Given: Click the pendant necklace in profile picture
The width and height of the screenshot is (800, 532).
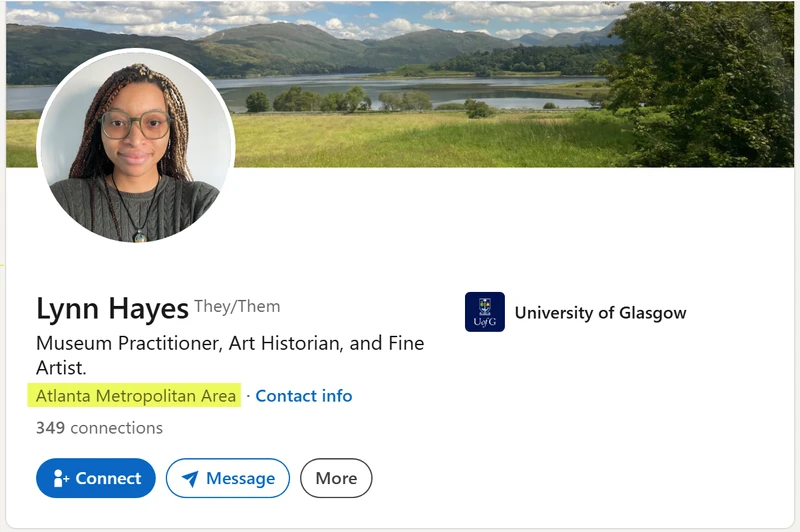Looking at the screenshot, I should 139,236.
